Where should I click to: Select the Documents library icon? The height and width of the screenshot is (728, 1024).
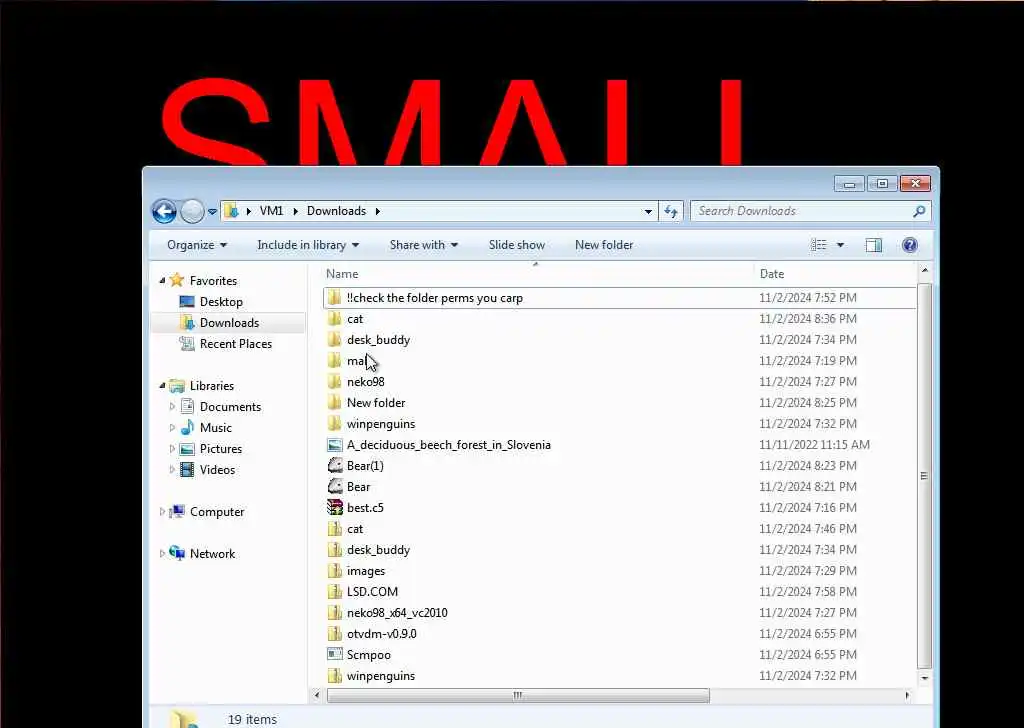[x=187, y=406]
